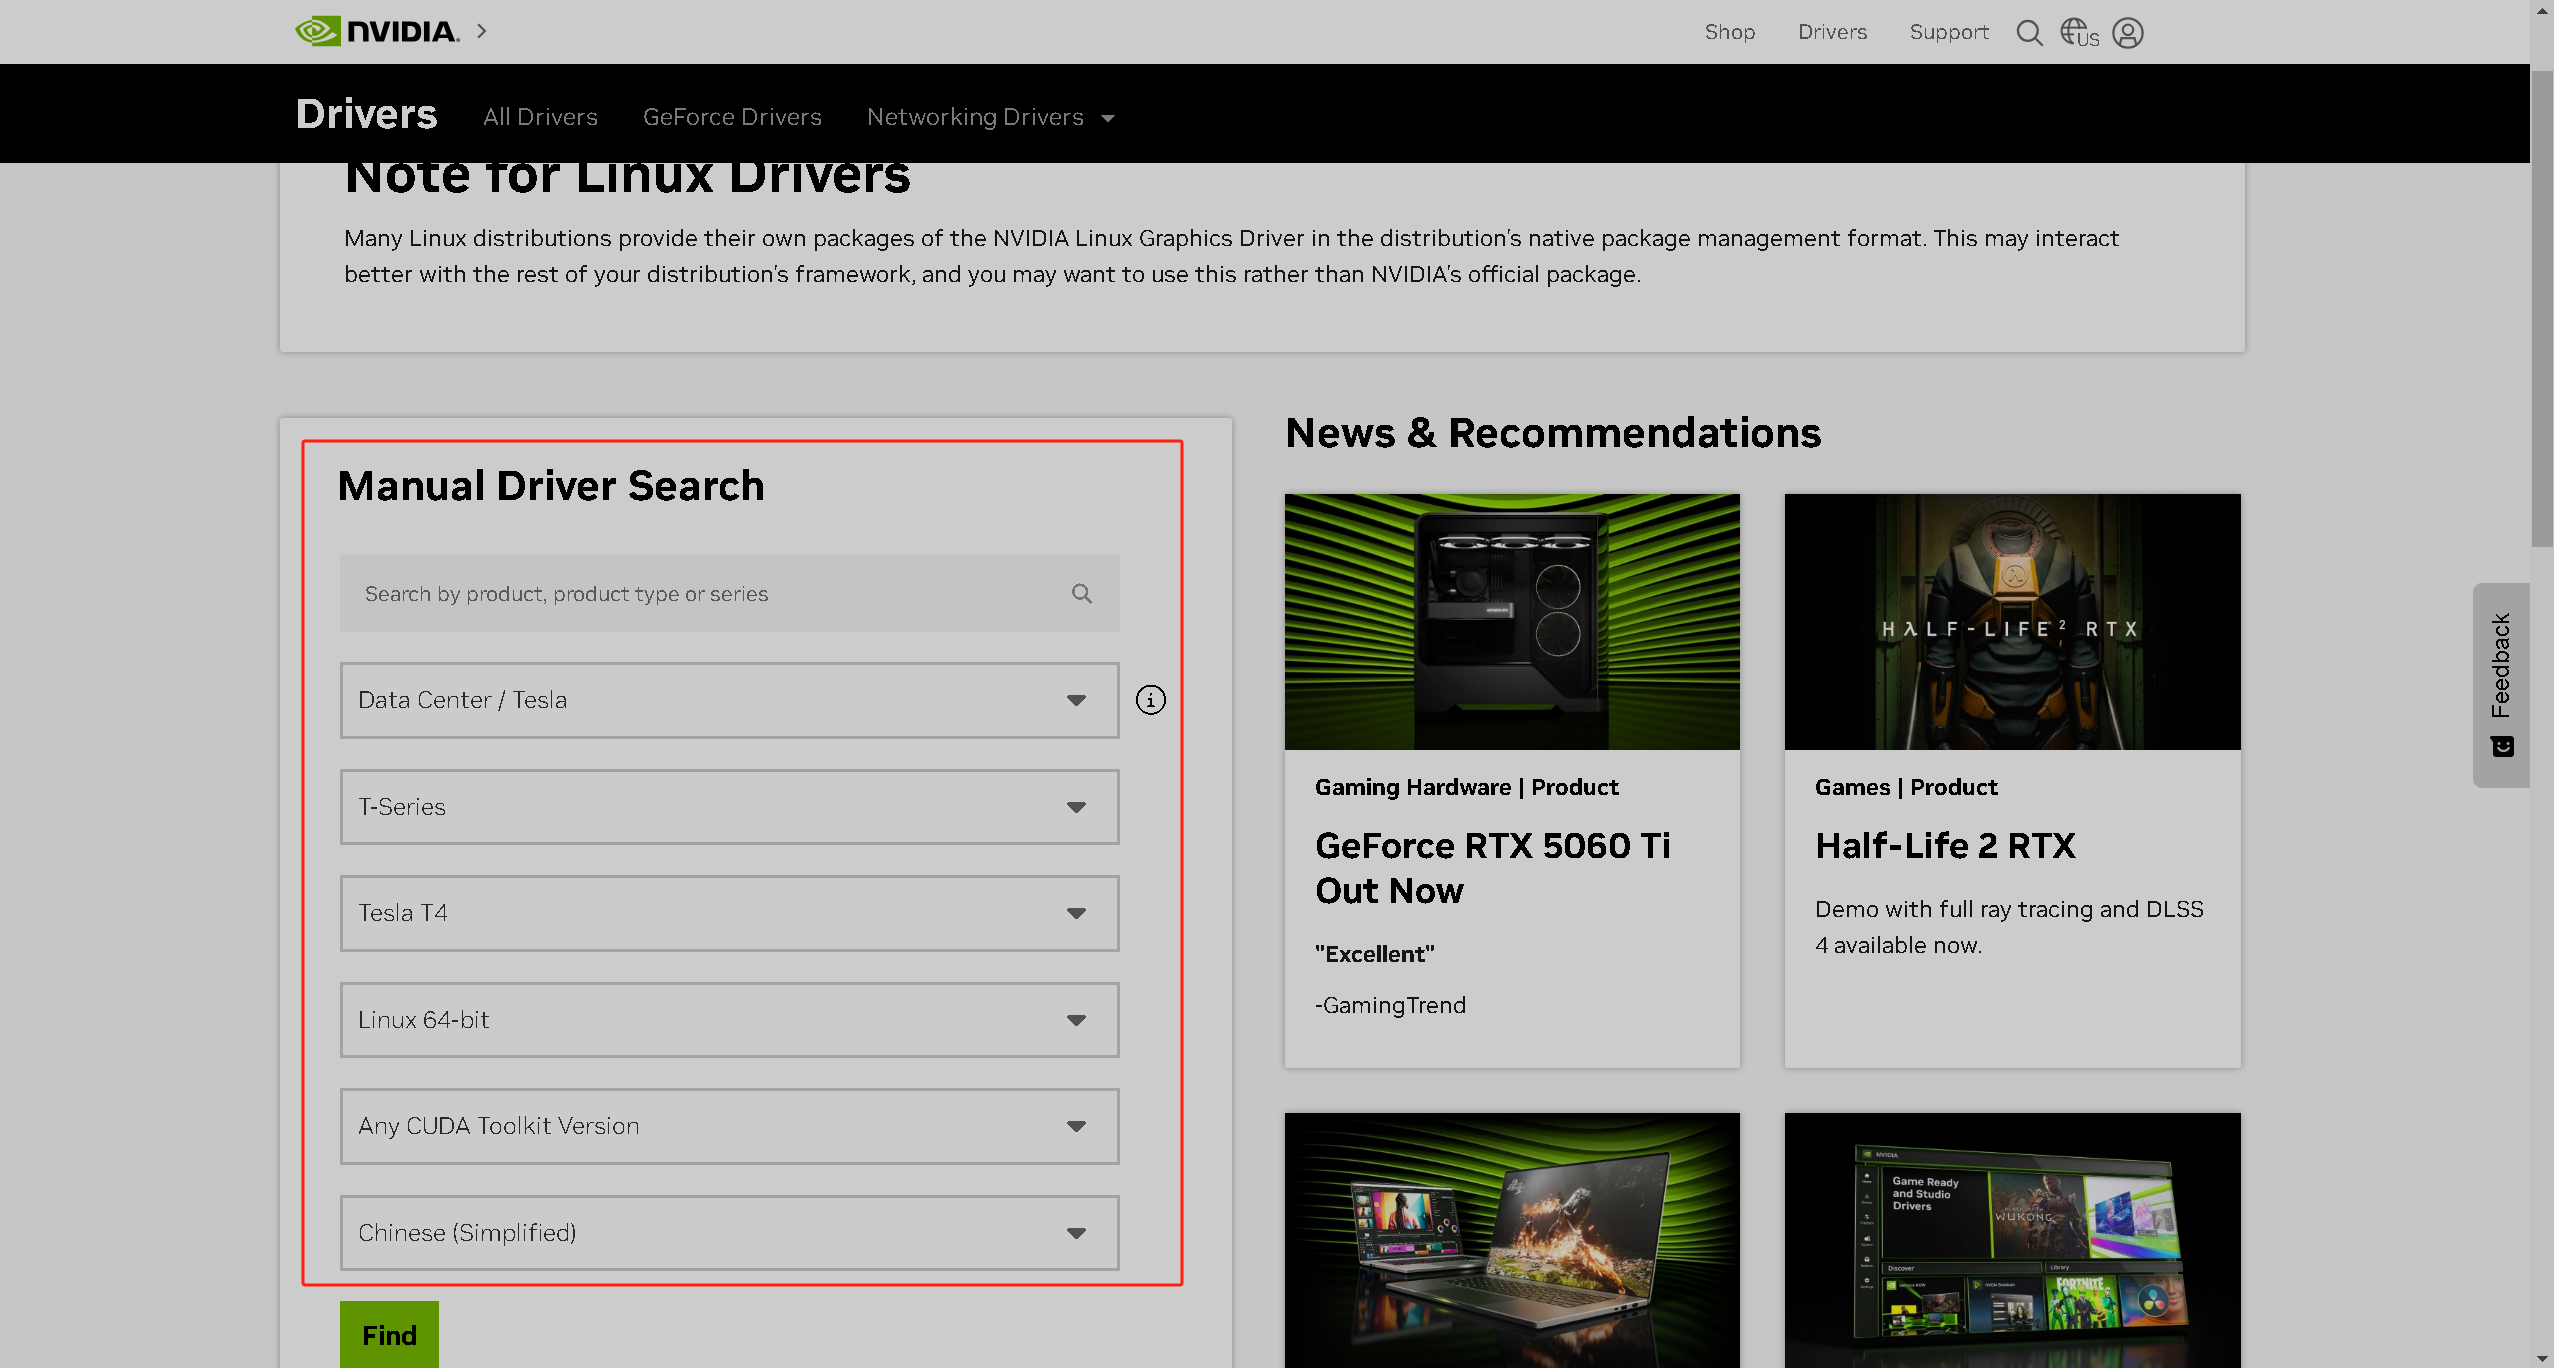This screenshot has width=2554, height=1368.
Task: Open the Half-Life 2 RTX thumbnail
Action: tap(2012, 621)
